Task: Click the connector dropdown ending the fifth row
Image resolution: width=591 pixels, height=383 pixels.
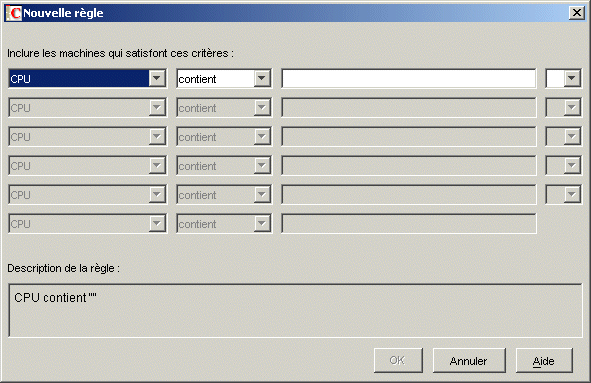Action: [563, 195]
